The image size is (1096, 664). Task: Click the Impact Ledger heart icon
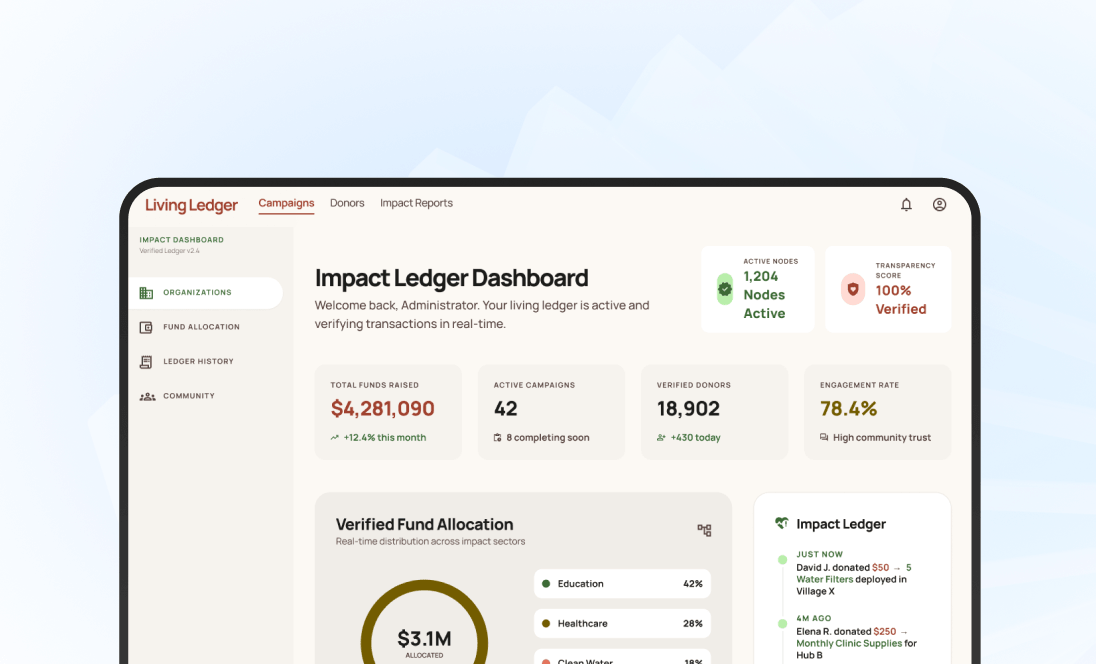pyautogui.click(x=780, y=522)
